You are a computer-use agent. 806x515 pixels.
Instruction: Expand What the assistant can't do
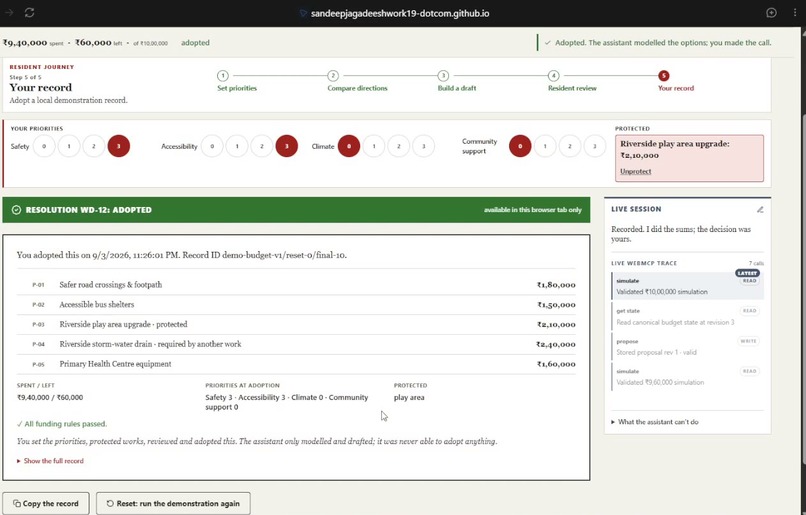point(655,422)
